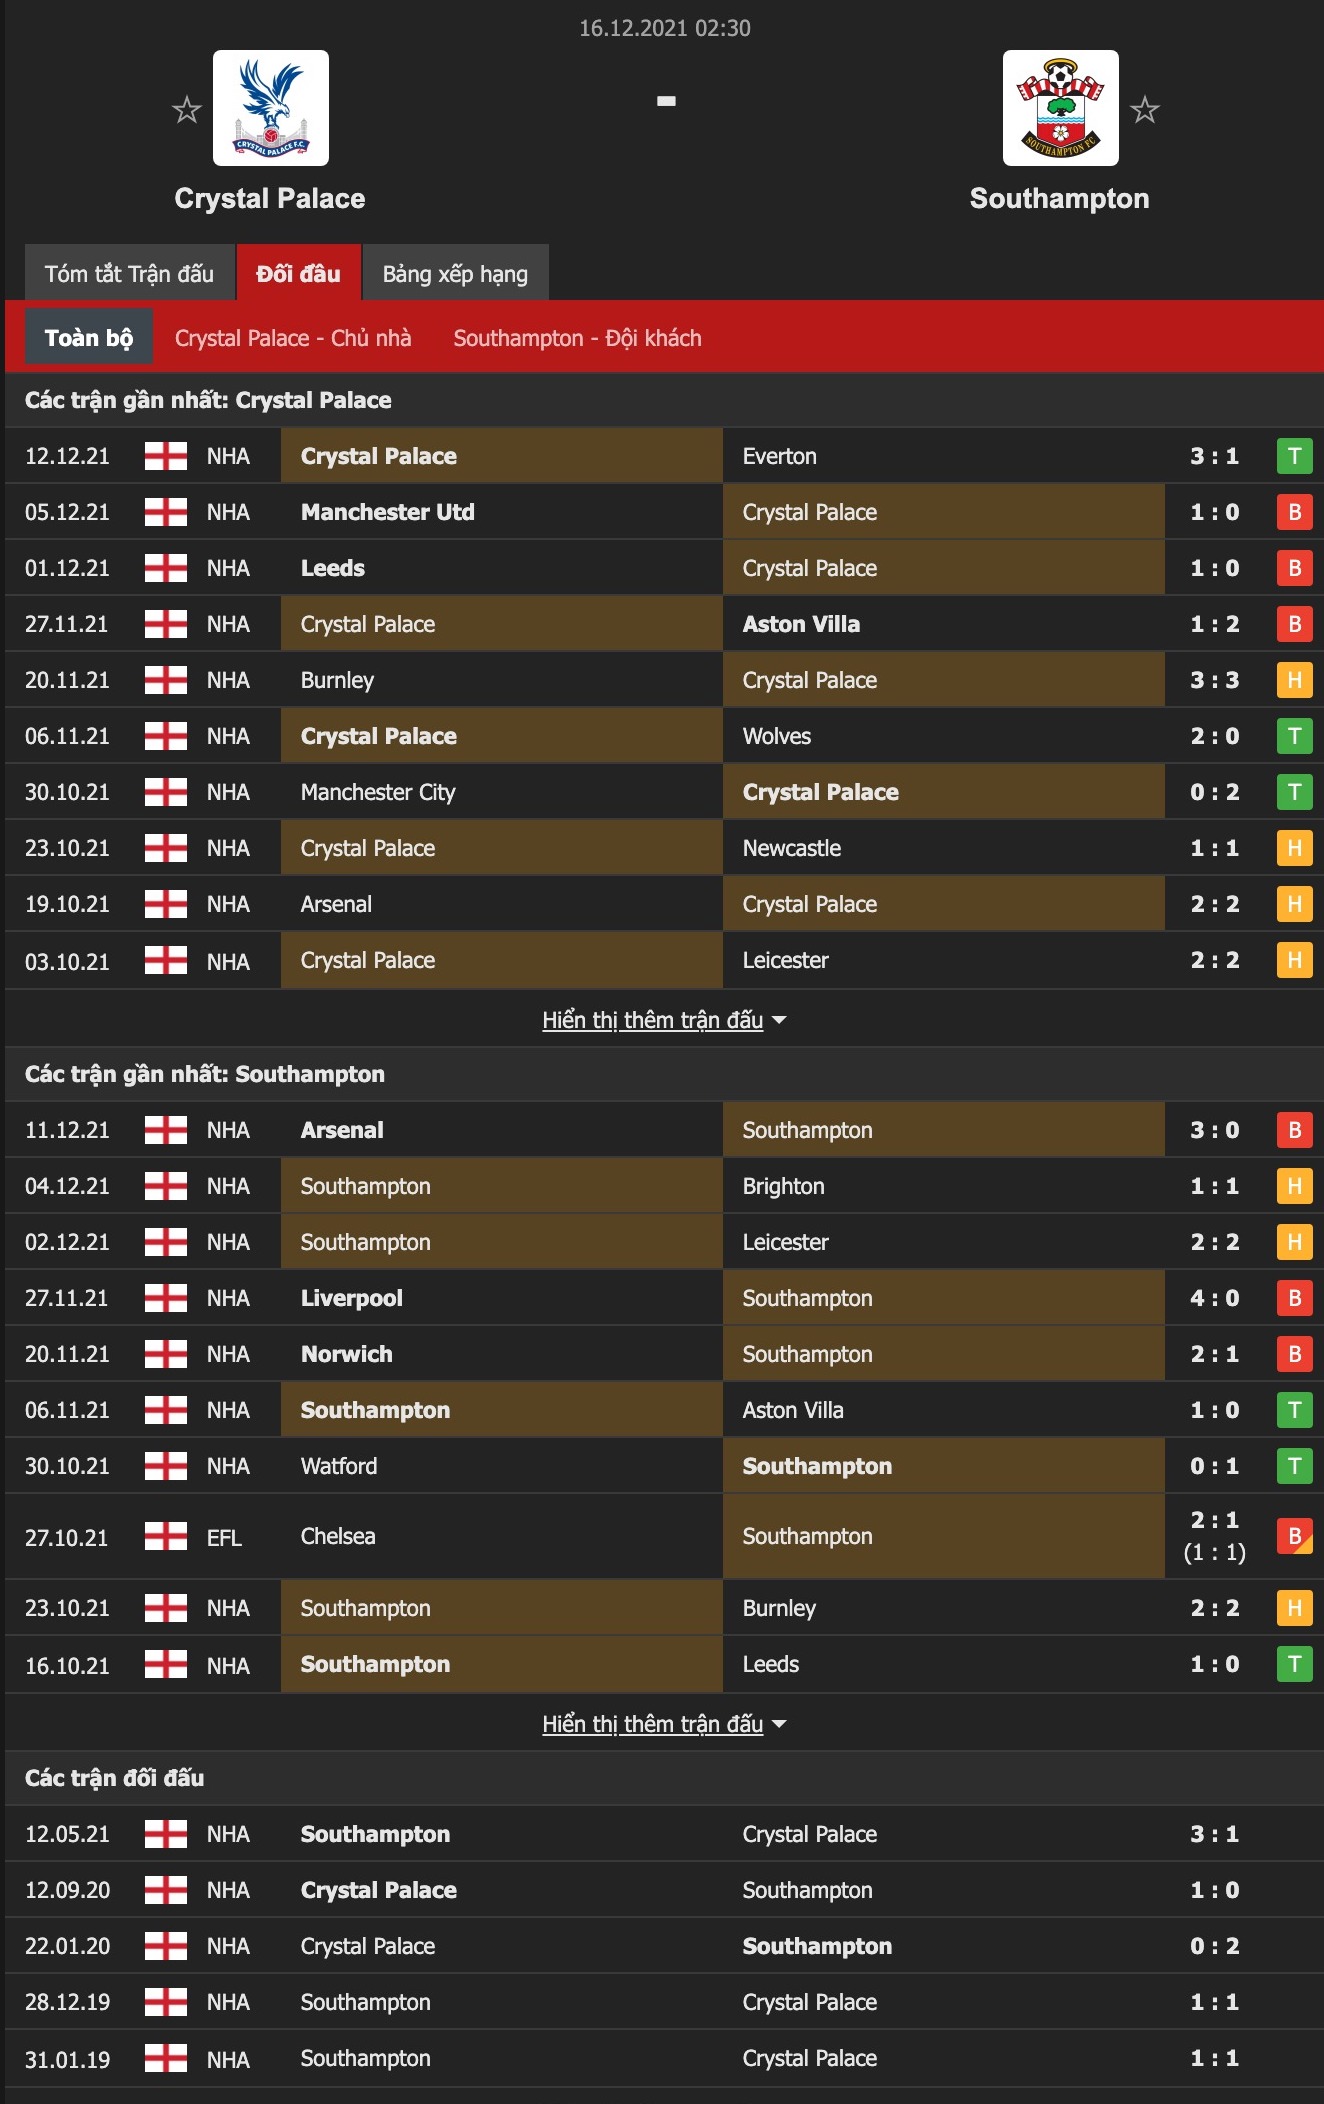
Task: Click the Crystal Palace name under the crest
Action: pyautogui.click(x=270, y=198)
